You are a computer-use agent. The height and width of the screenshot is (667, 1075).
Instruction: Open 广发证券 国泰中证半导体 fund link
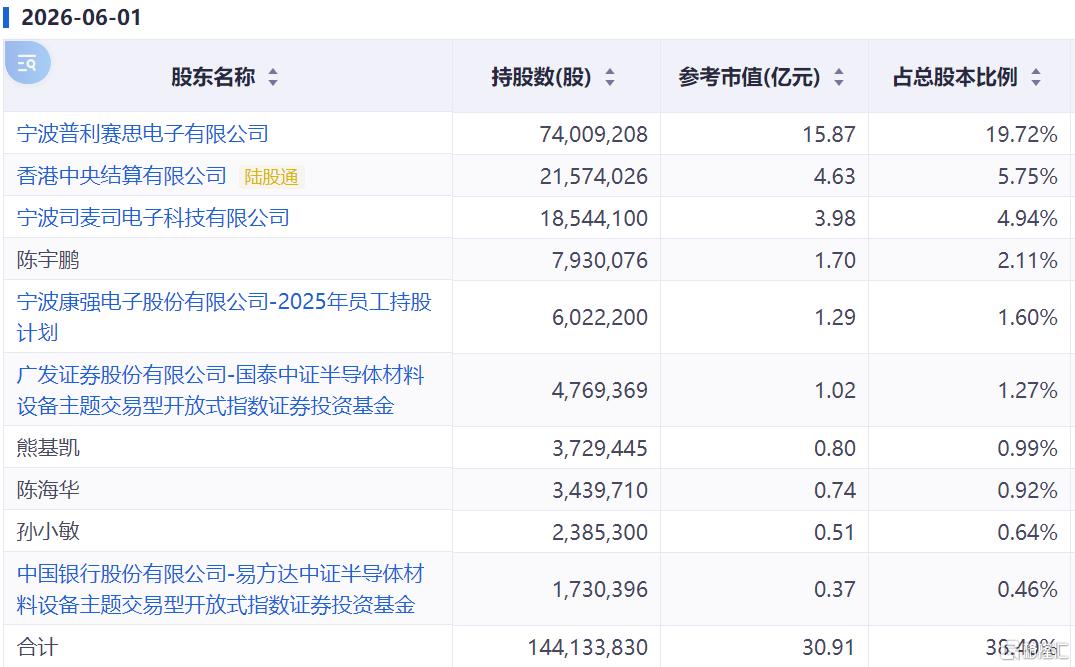pos(221,390)
